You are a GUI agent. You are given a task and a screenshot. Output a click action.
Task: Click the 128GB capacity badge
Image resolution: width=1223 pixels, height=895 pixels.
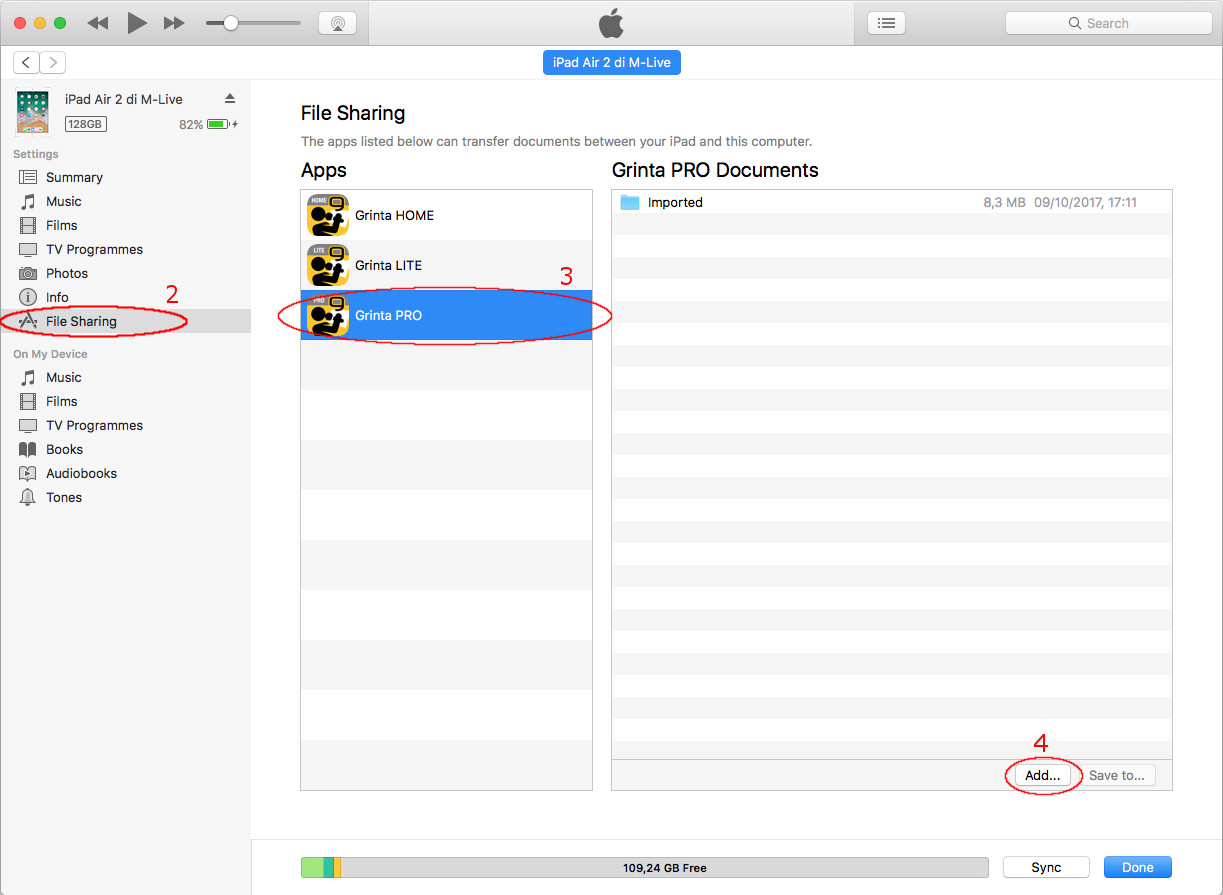click(85, 124)
